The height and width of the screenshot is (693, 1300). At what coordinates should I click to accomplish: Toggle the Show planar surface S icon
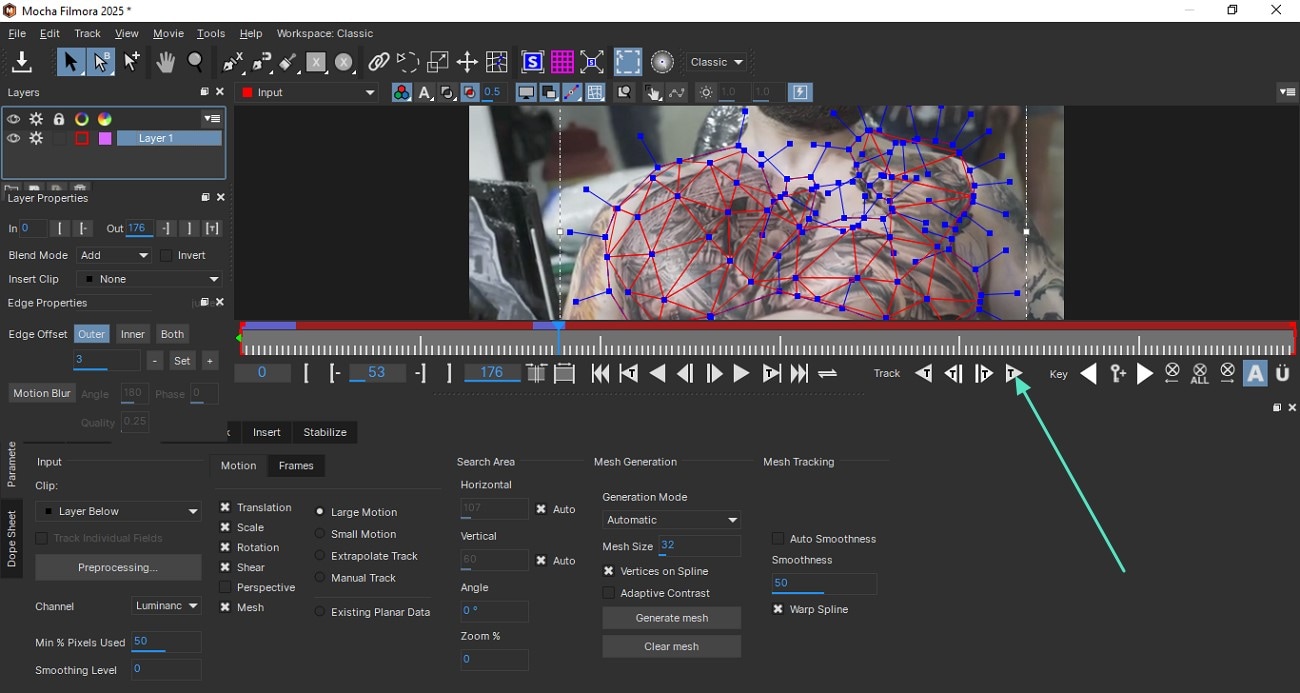[x=533, y=63]
